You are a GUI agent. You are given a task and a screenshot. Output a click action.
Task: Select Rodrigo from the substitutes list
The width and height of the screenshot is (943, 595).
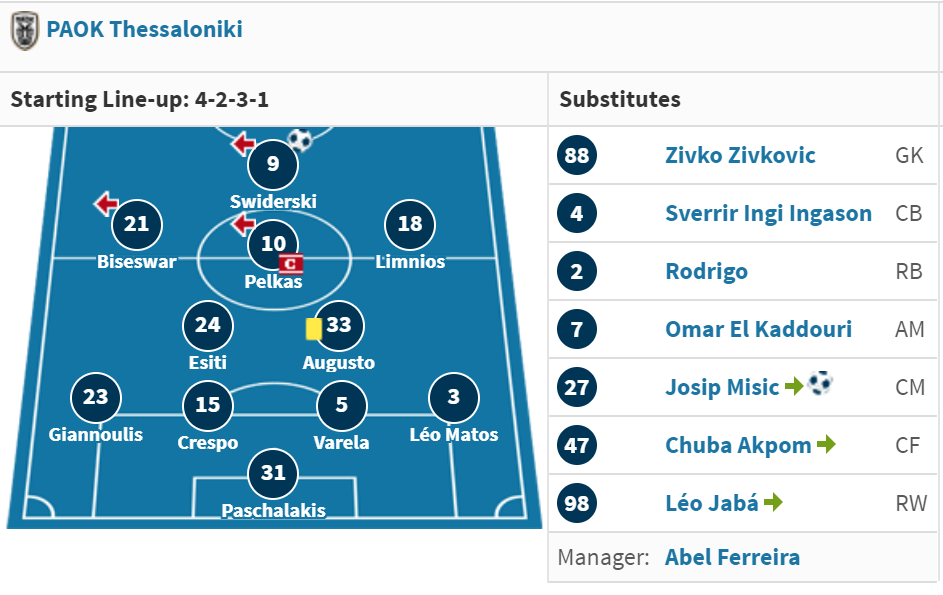click(x=706, y=271)
